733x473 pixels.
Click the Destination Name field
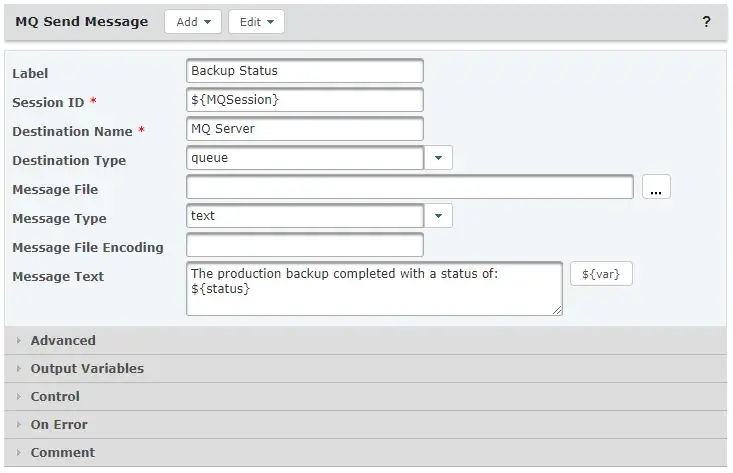[x=305, y=130]
